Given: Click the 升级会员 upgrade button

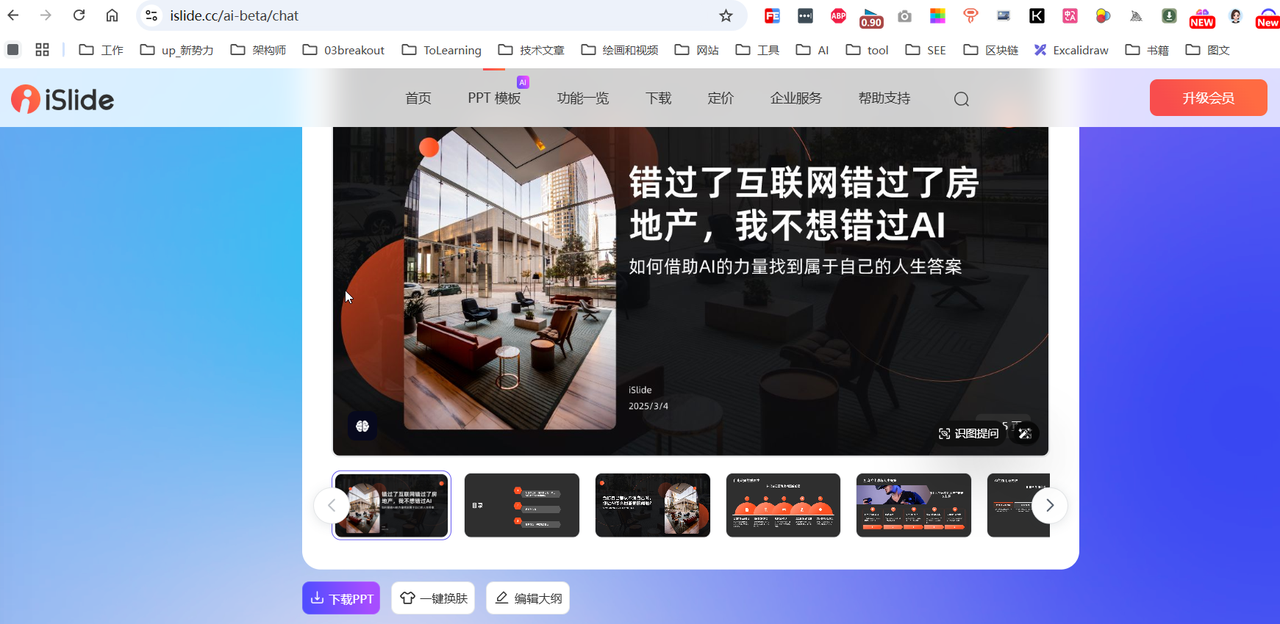Looking at the screenshot, I should click(1208, 98).
